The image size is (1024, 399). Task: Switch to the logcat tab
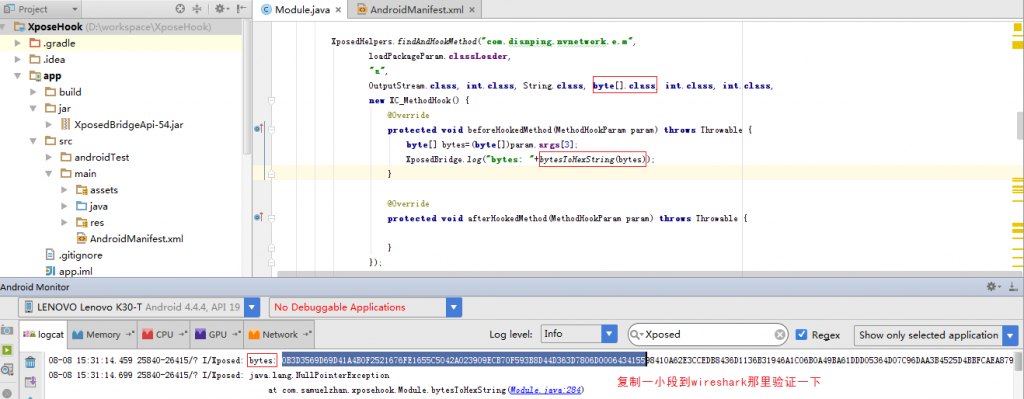44,334
